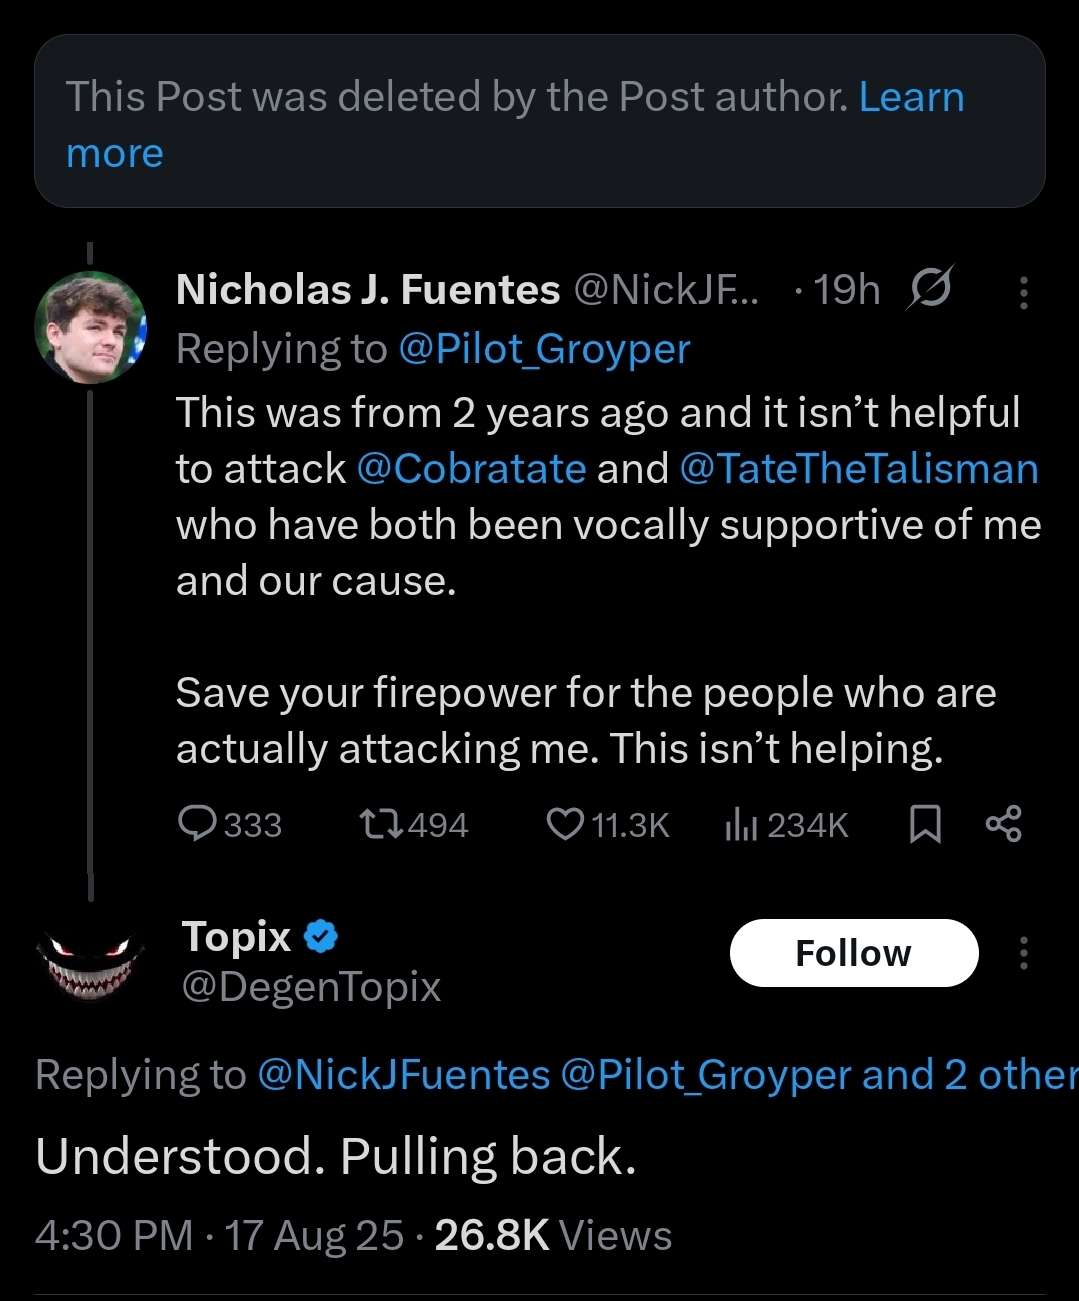Open the @TateTheTalisman mention link
Screen dimensions: 1079x1301
point(859,469)
